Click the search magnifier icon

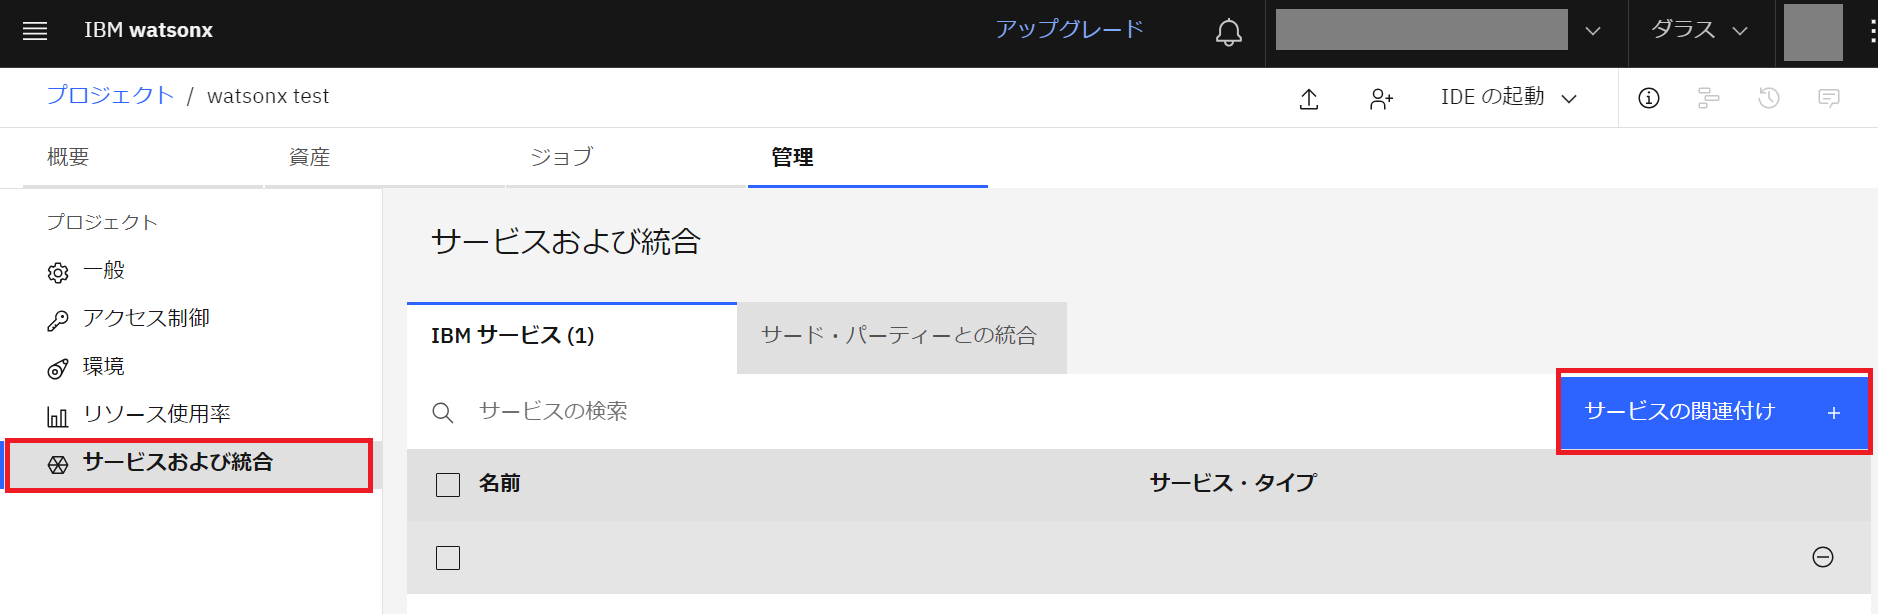tap(442, 412)
